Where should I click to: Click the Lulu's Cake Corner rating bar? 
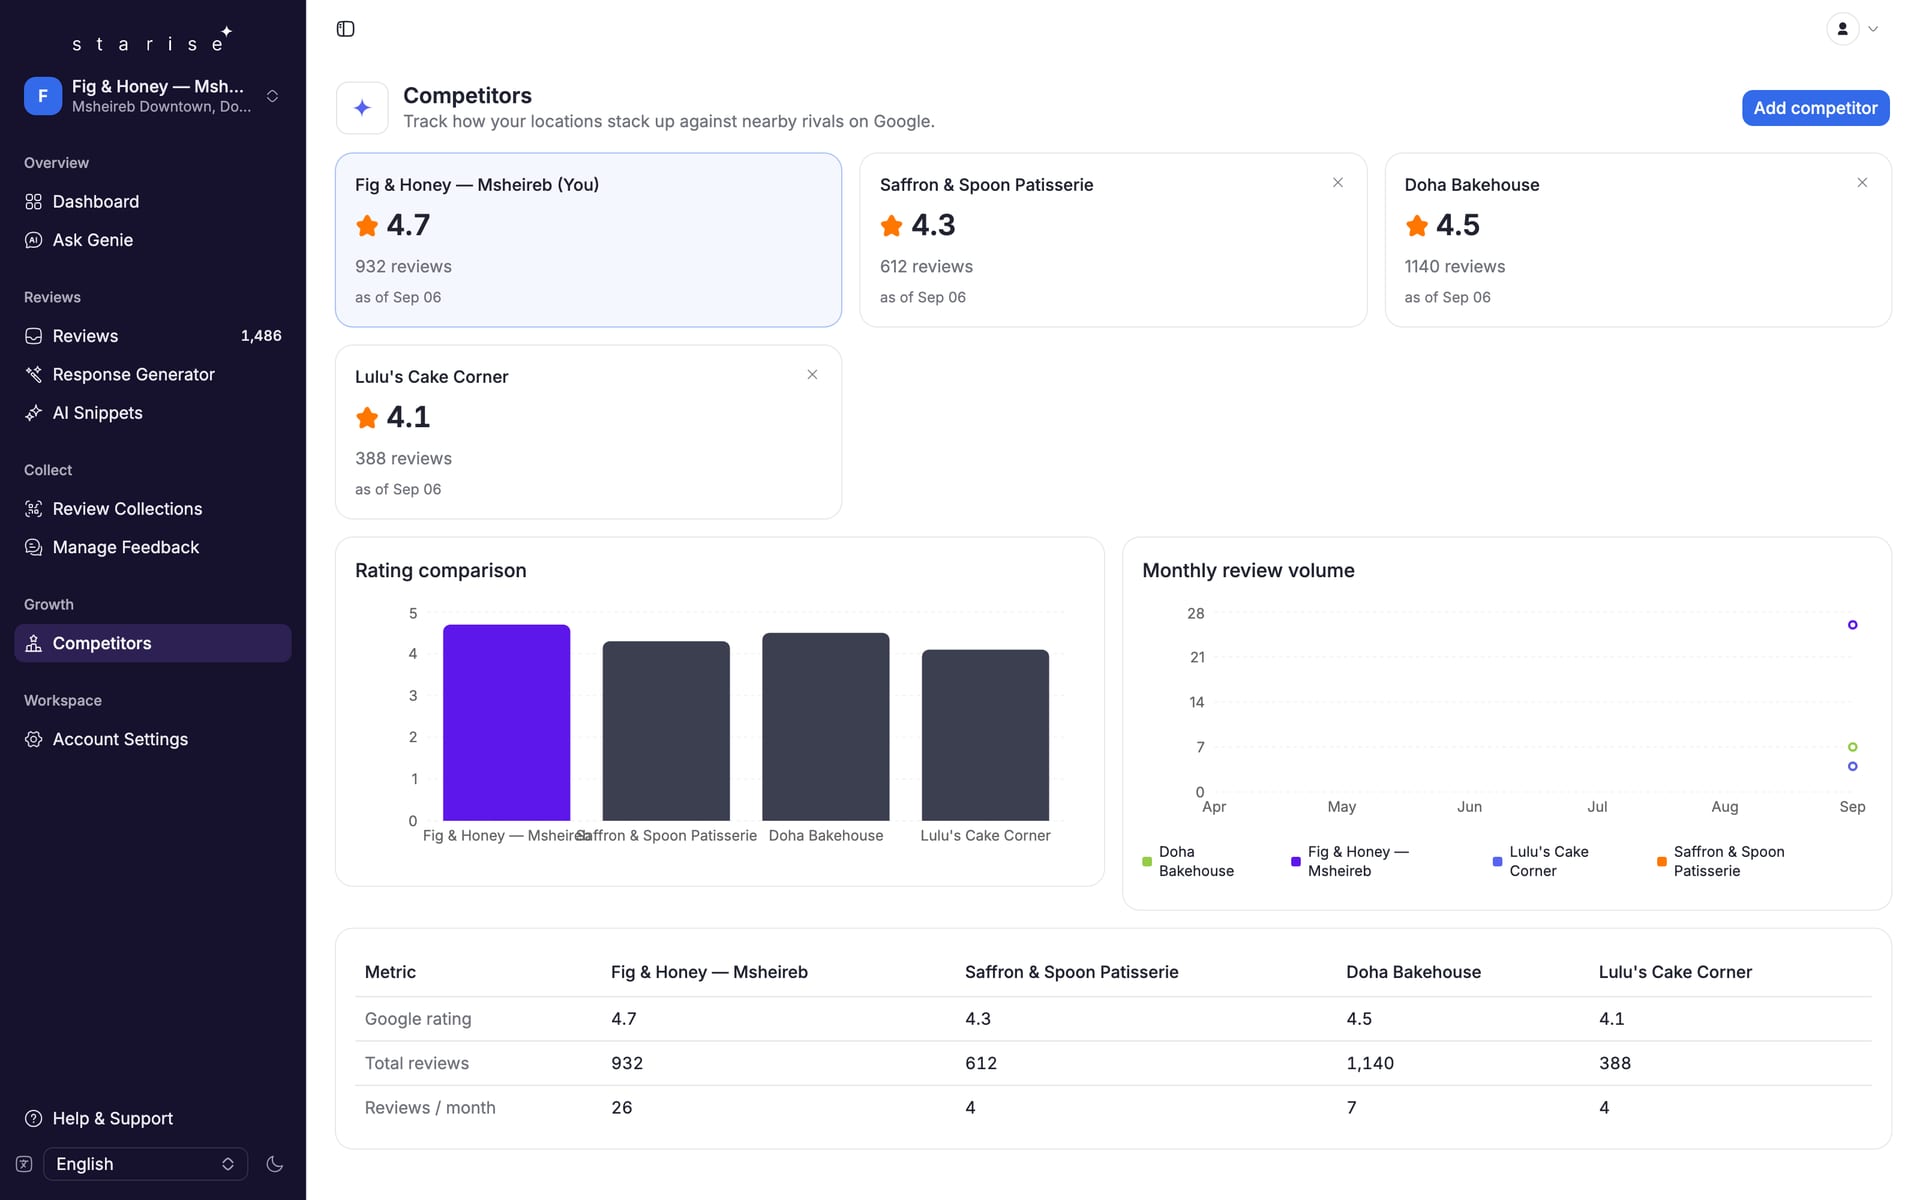point(985,735)
